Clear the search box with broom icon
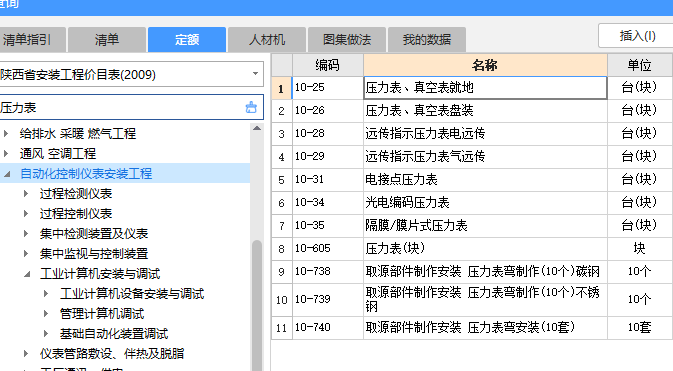 click(x=251, y=107)
